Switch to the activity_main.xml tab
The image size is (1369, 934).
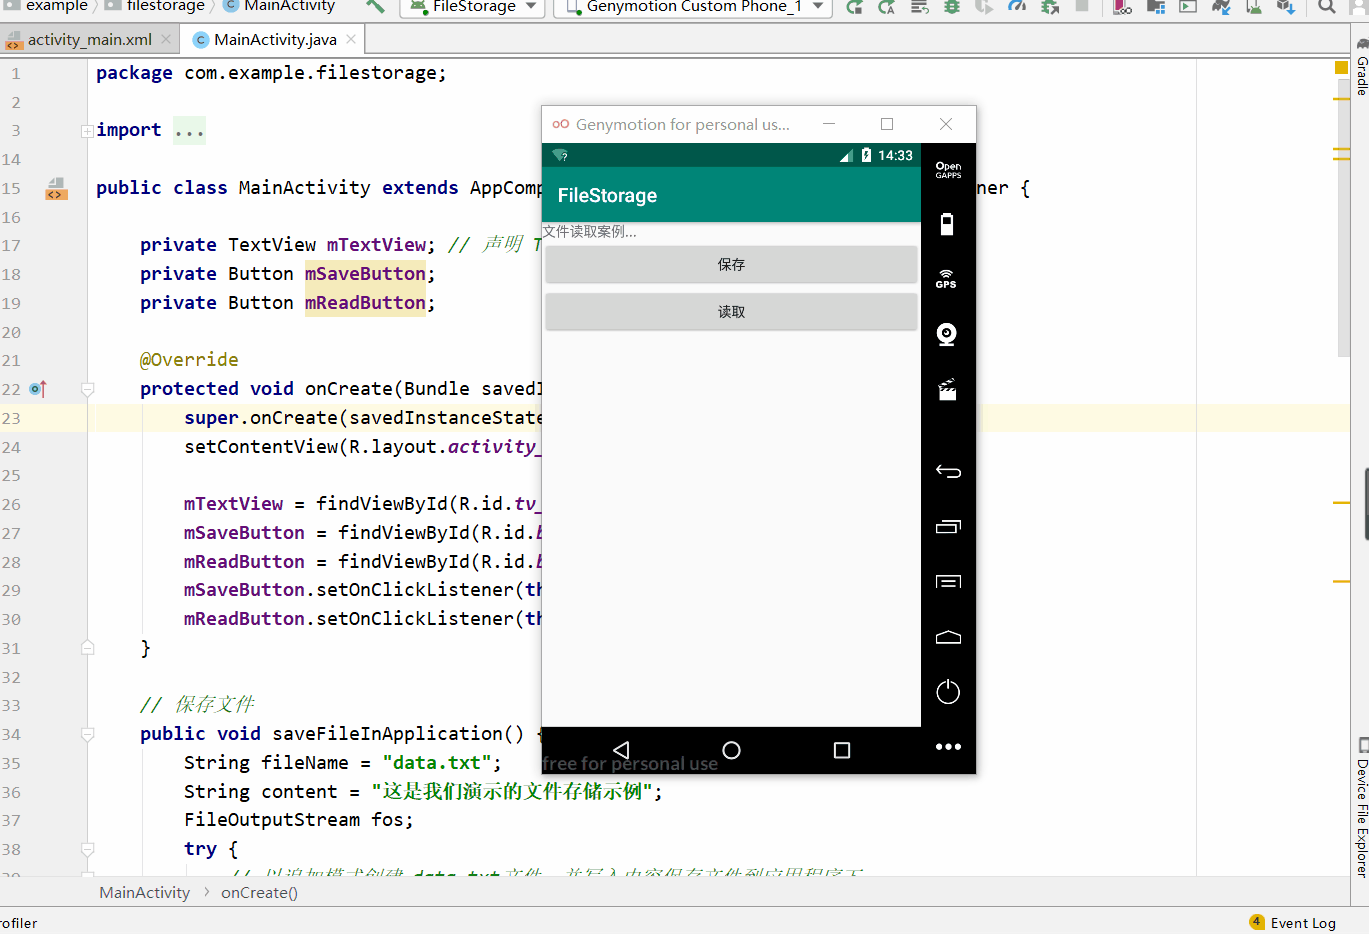coord(88,40)
